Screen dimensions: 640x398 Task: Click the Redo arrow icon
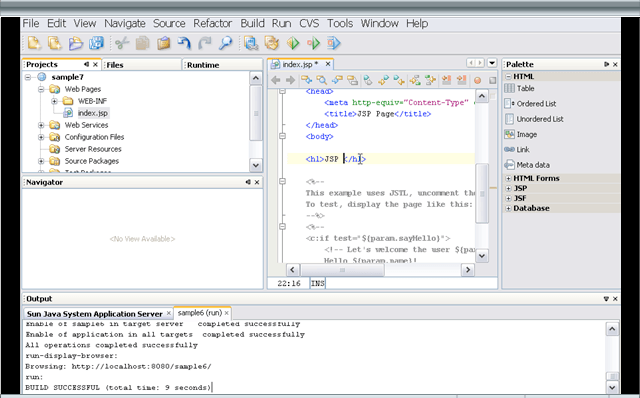[204, 43]
